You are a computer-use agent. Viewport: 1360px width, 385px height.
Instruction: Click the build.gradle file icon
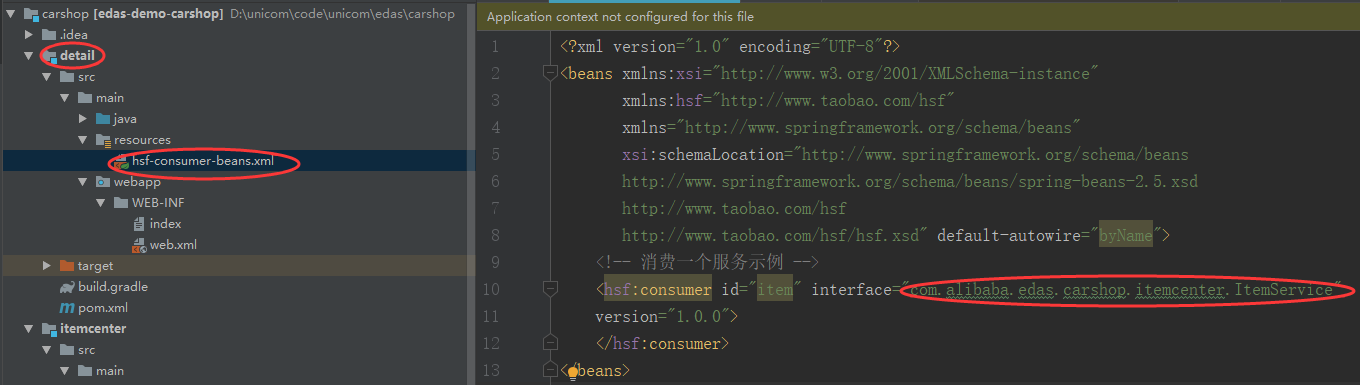point(67,287)
